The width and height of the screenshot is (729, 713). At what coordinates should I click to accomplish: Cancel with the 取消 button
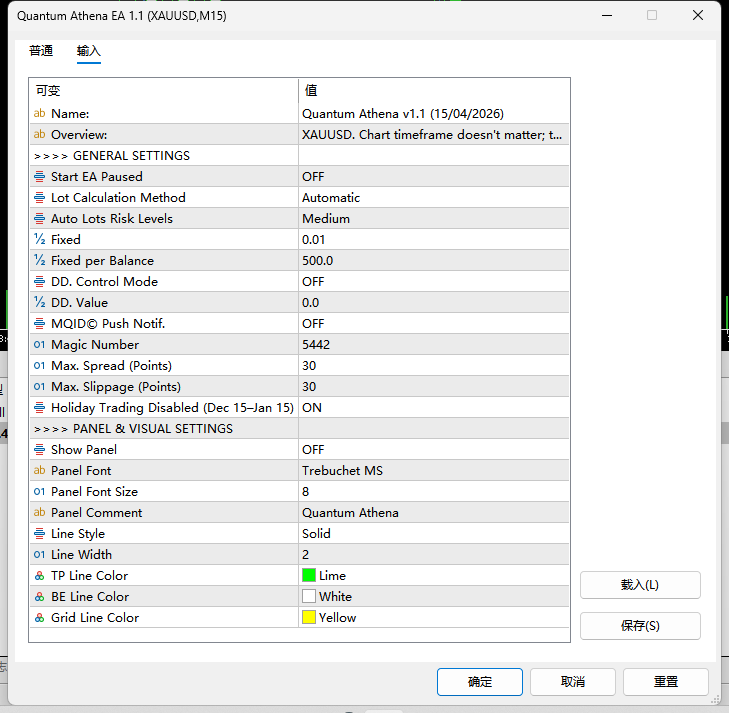[x=573, y=682]
